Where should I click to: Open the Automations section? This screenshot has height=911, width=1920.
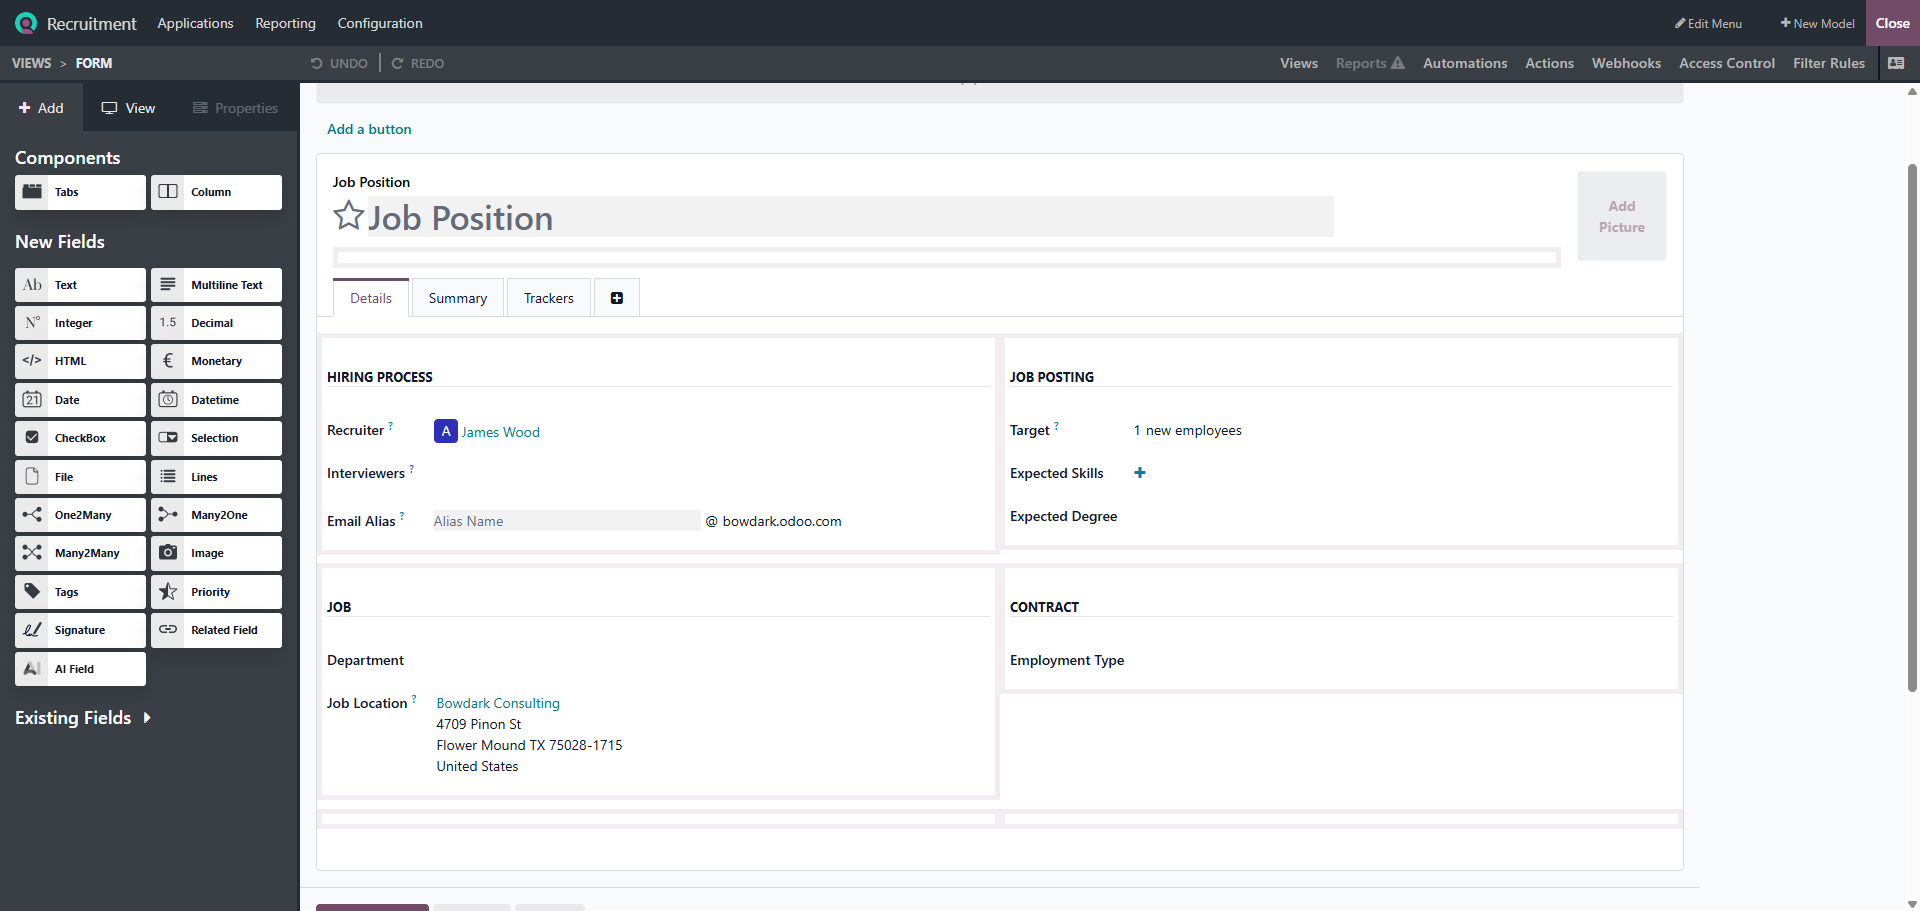[x=1465, y=63]
